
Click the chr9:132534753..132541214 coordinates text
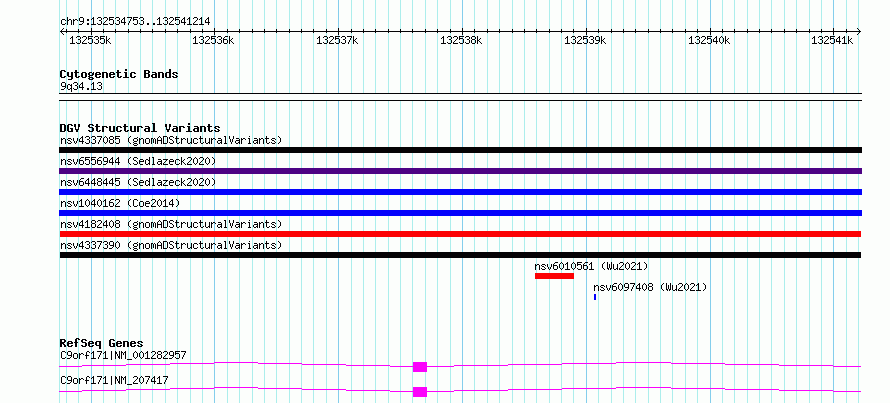click(x=135, y=21)
